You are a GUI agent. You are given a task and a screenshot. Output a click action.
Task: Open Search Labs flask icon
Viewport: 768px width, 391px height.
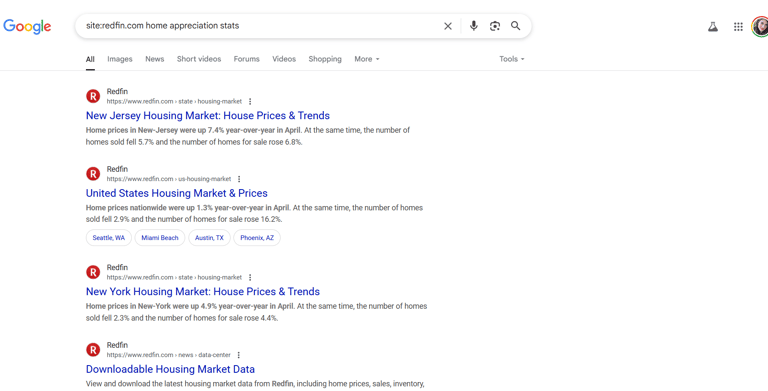713,27
